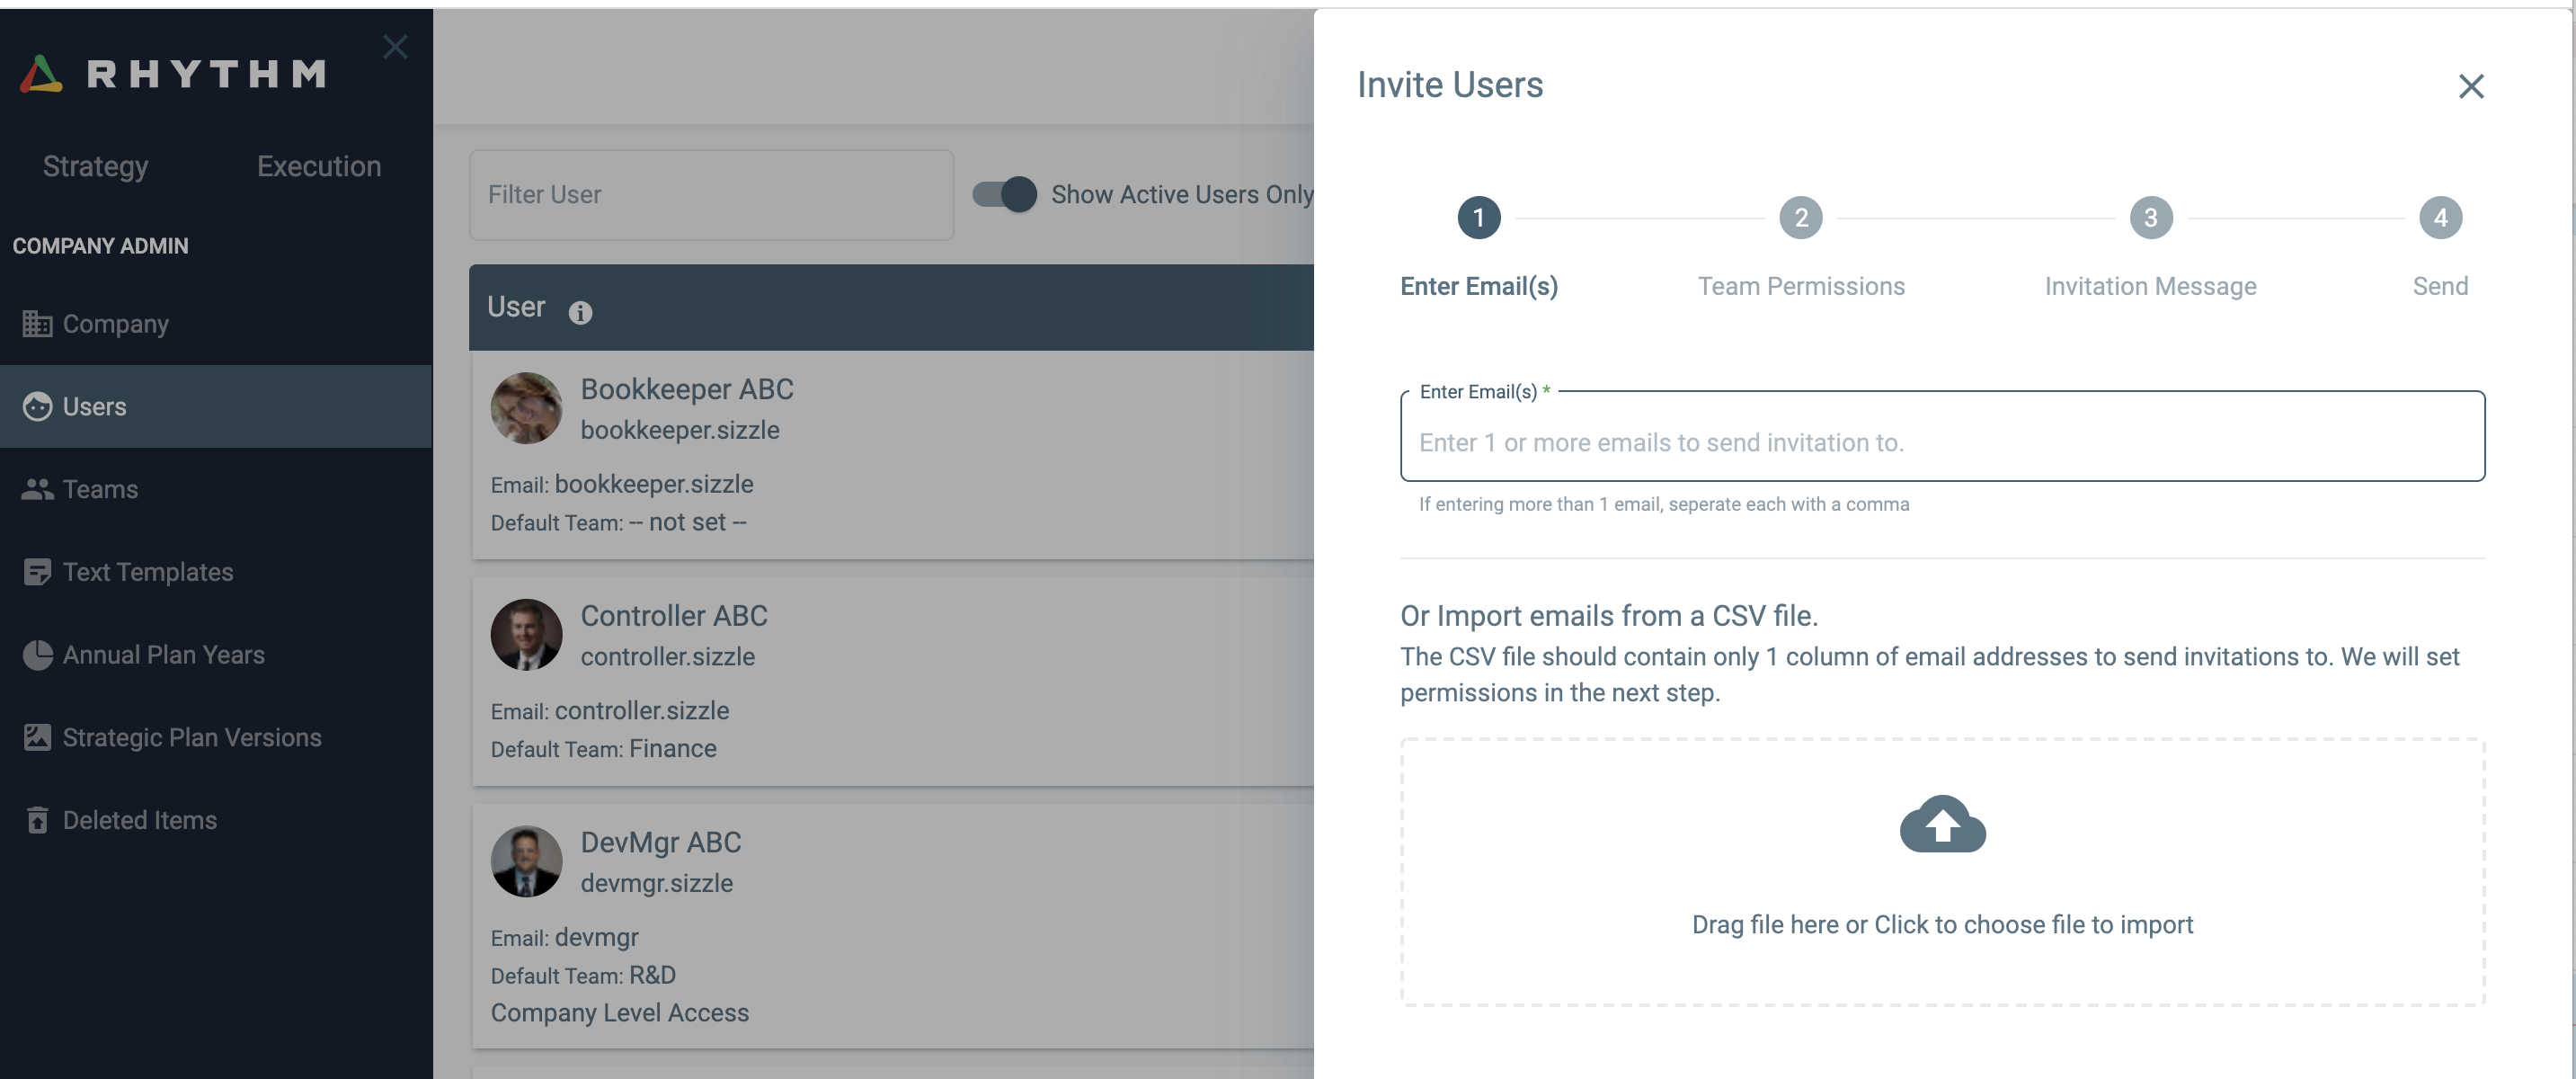Close the Invite Users panel

[x=2471, y=87]
